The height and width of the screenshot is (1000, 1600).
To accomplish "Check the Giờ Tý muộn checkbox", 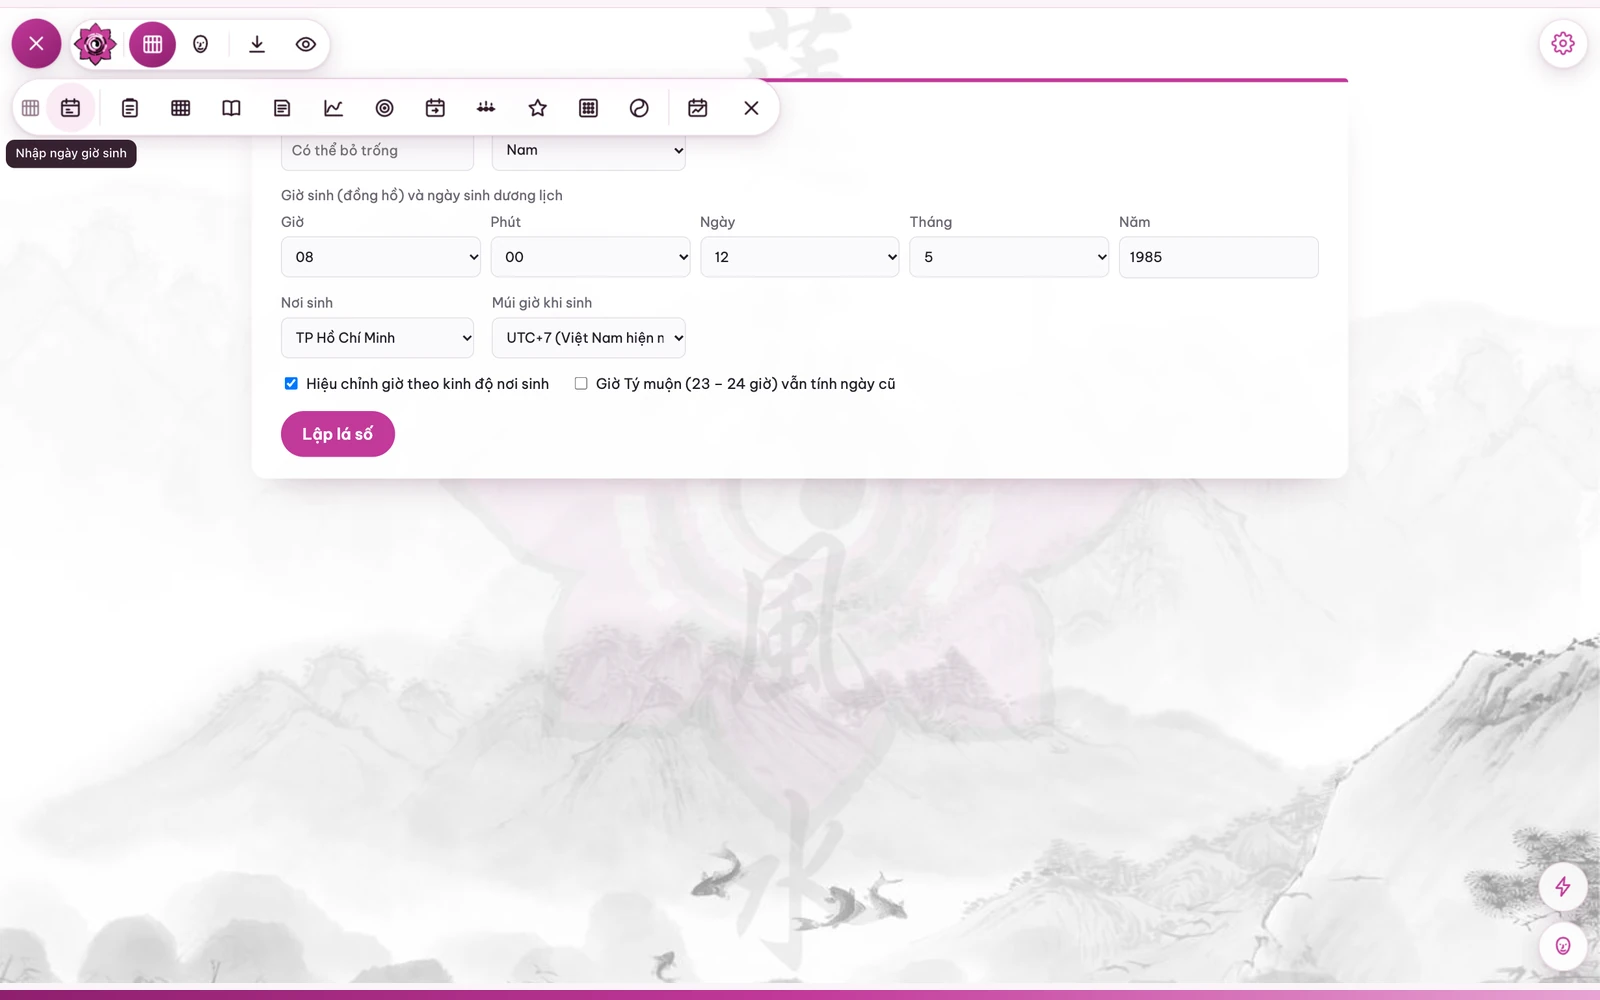I will (x=581, y=384).
